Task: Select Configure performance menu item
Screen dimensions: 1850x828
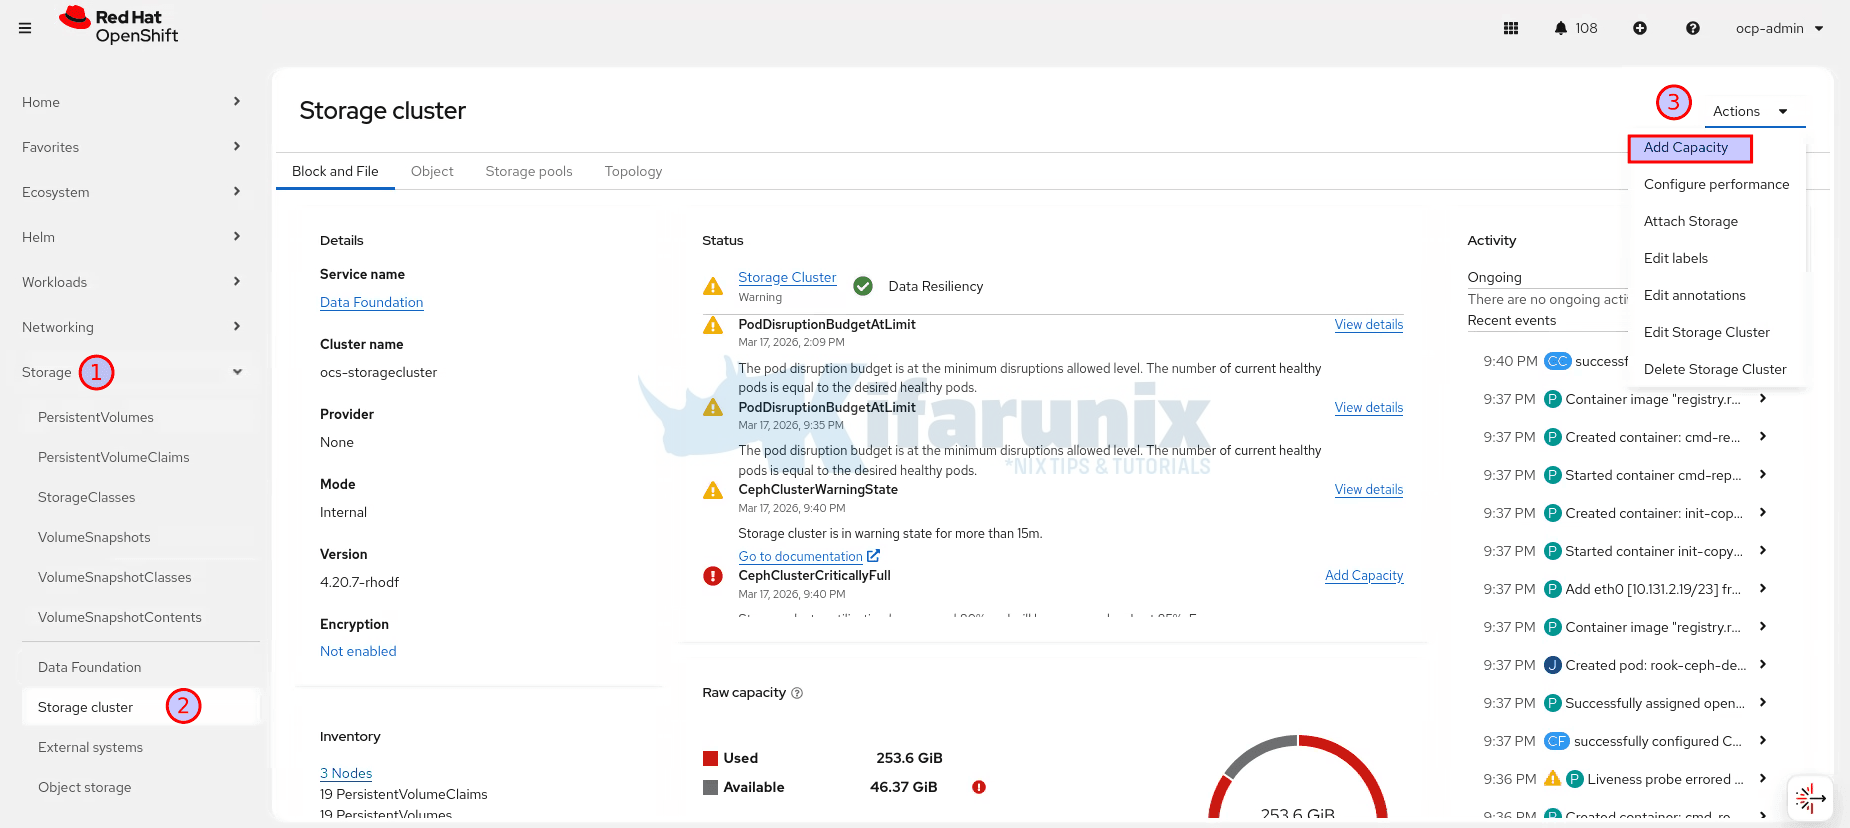Action: coord(1716,184)
